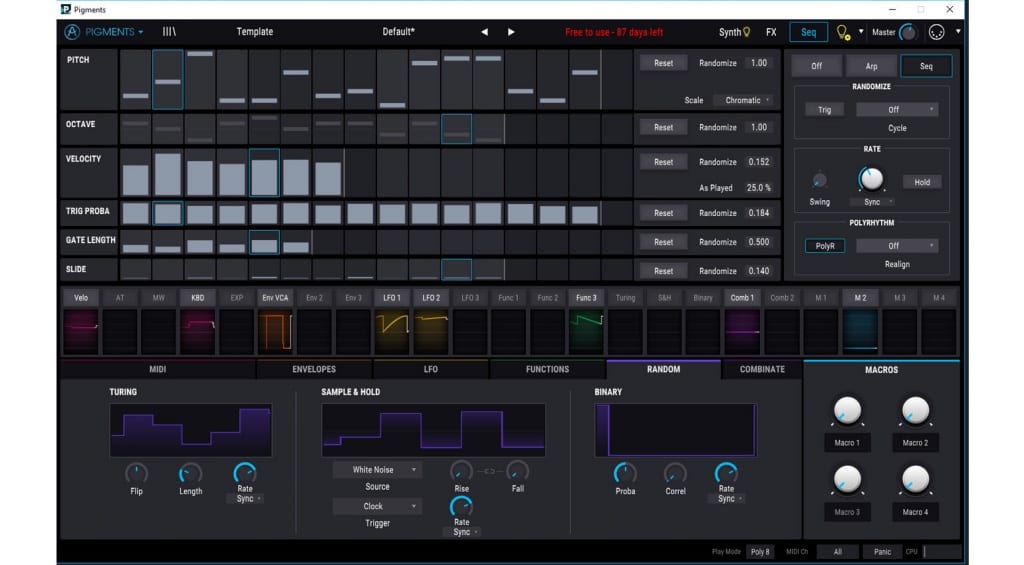
Task: Open the Polyrhythm Realign Off dropdown
Action: click(x=897, y=246)
